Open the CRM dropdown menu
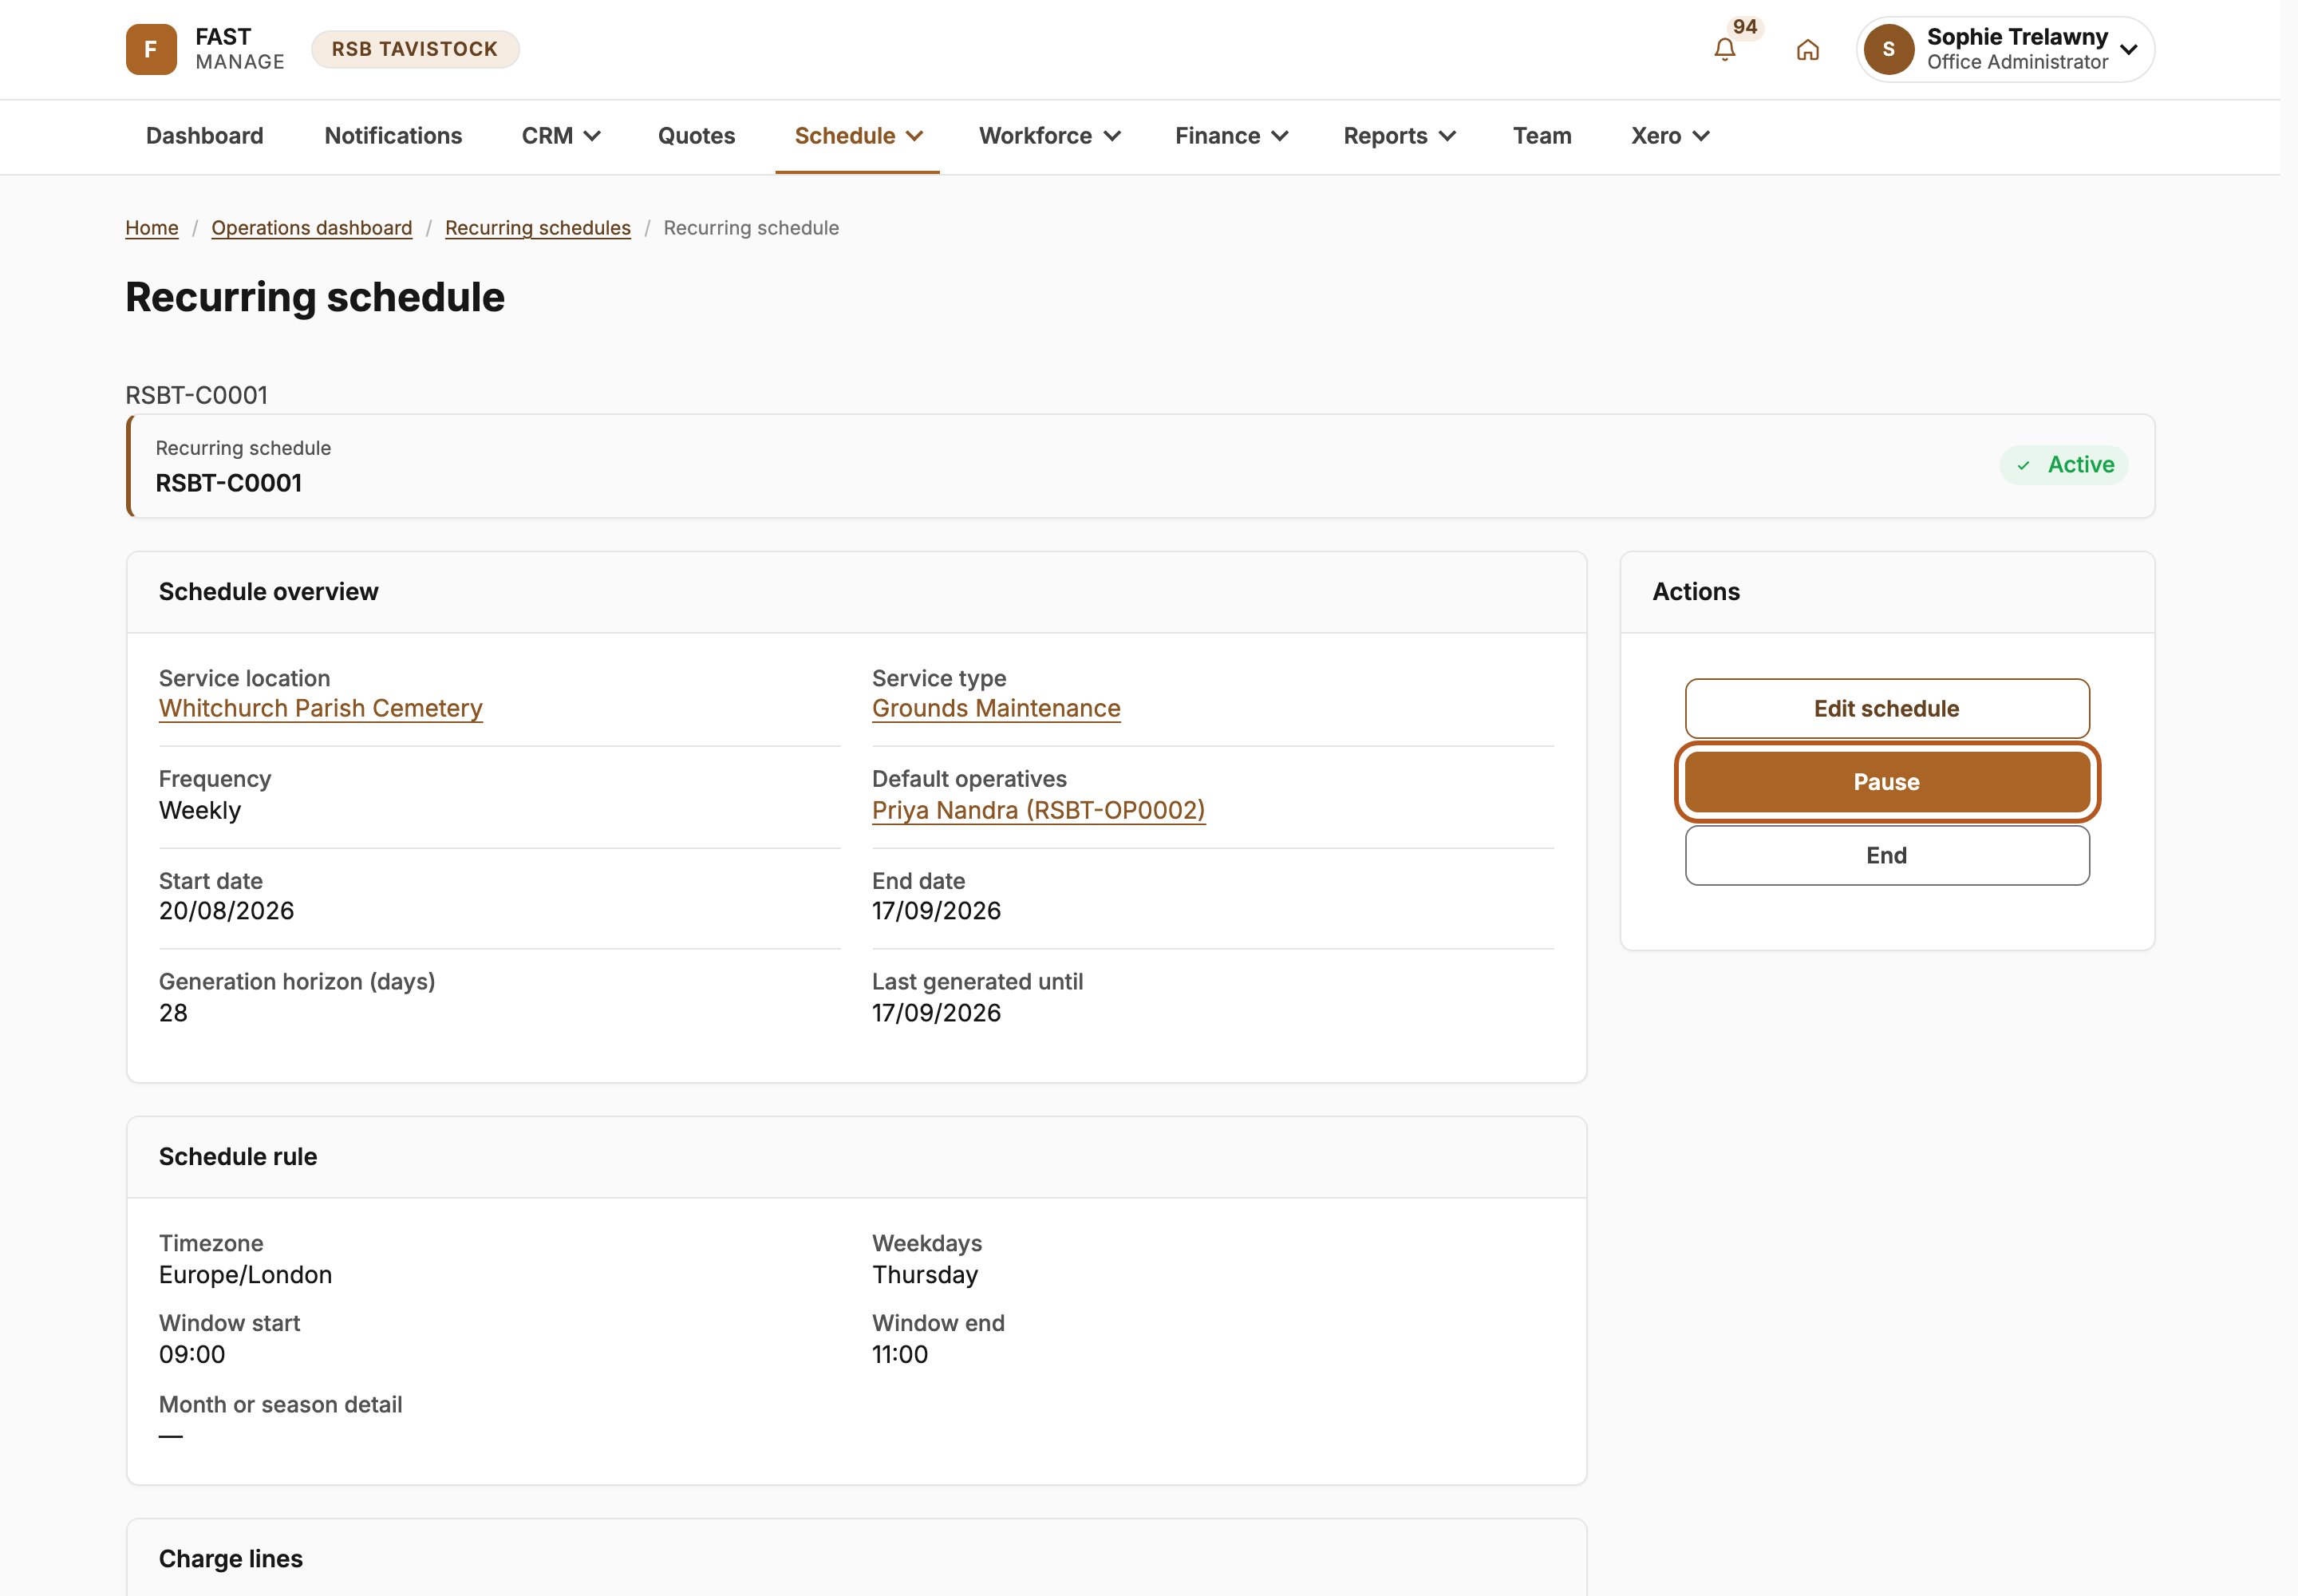Image resolution: width=2298 pixels, height=1596 pixels. pyautogui.click(x=561, y=136)
